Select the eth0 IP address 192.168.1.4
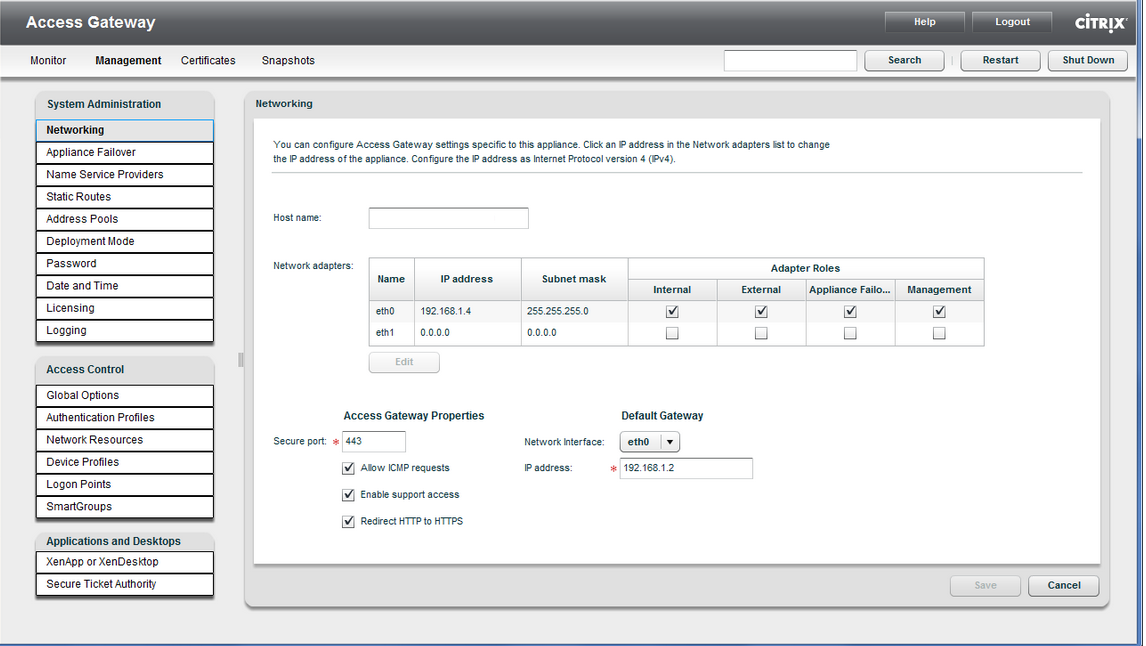 pos(446,312)
